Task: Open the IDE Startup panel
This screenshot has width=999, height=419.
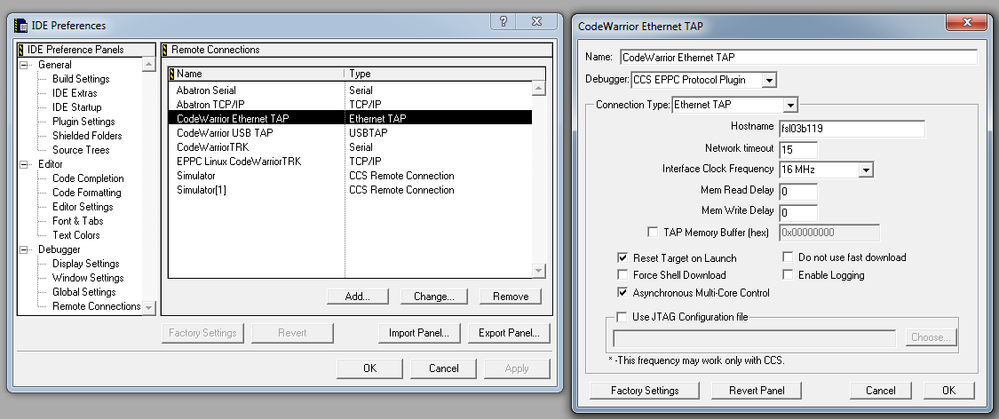Action: (76, 107)
